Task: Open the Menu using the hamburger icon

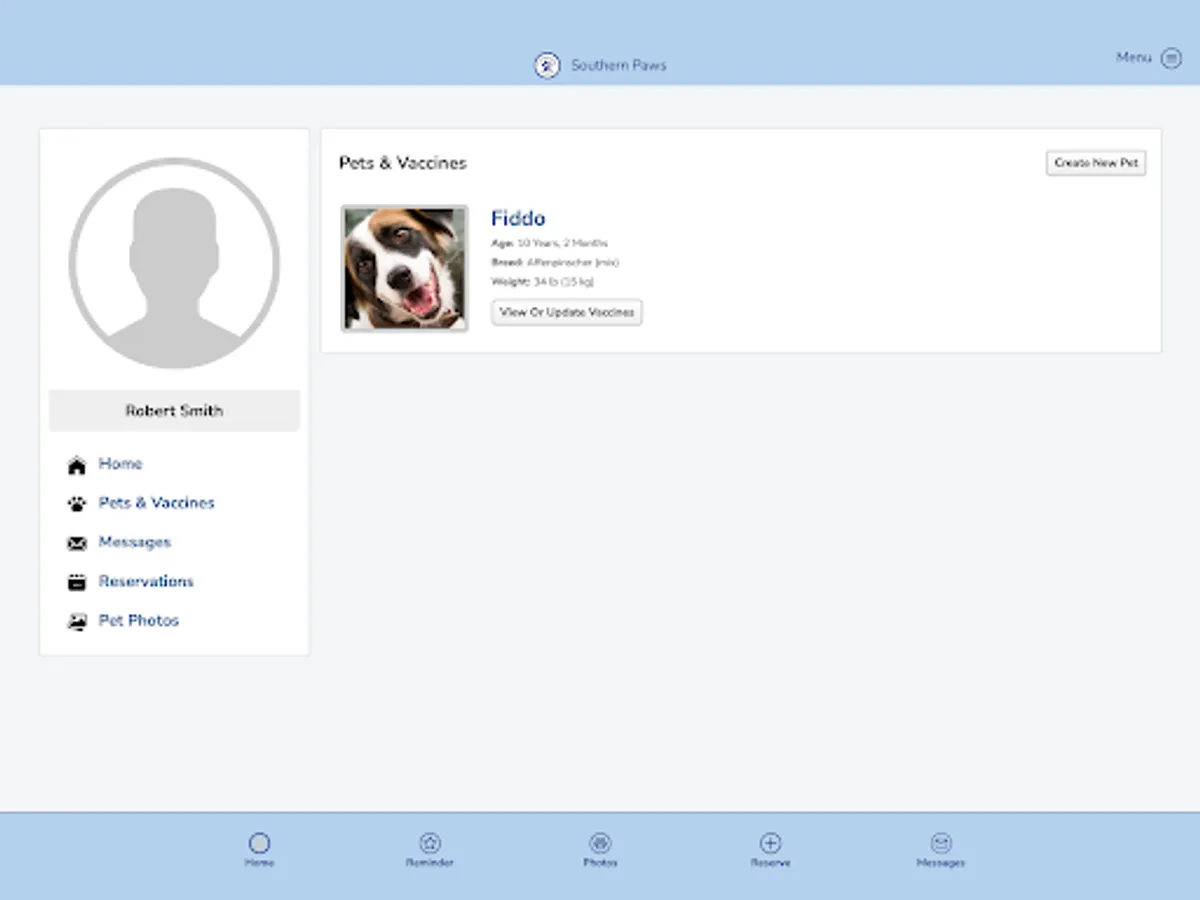Action: 1170,58
